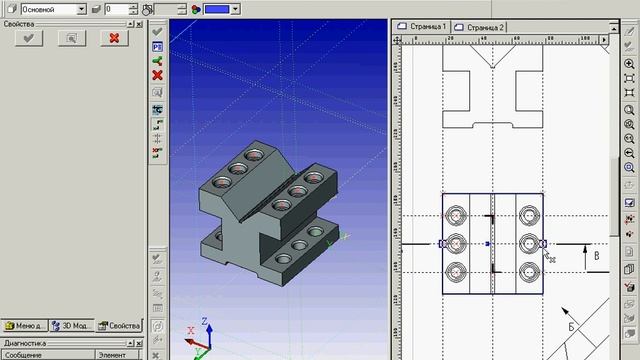
Task: Click the layer icon beside the Основной combo
Action: [11, 9]
